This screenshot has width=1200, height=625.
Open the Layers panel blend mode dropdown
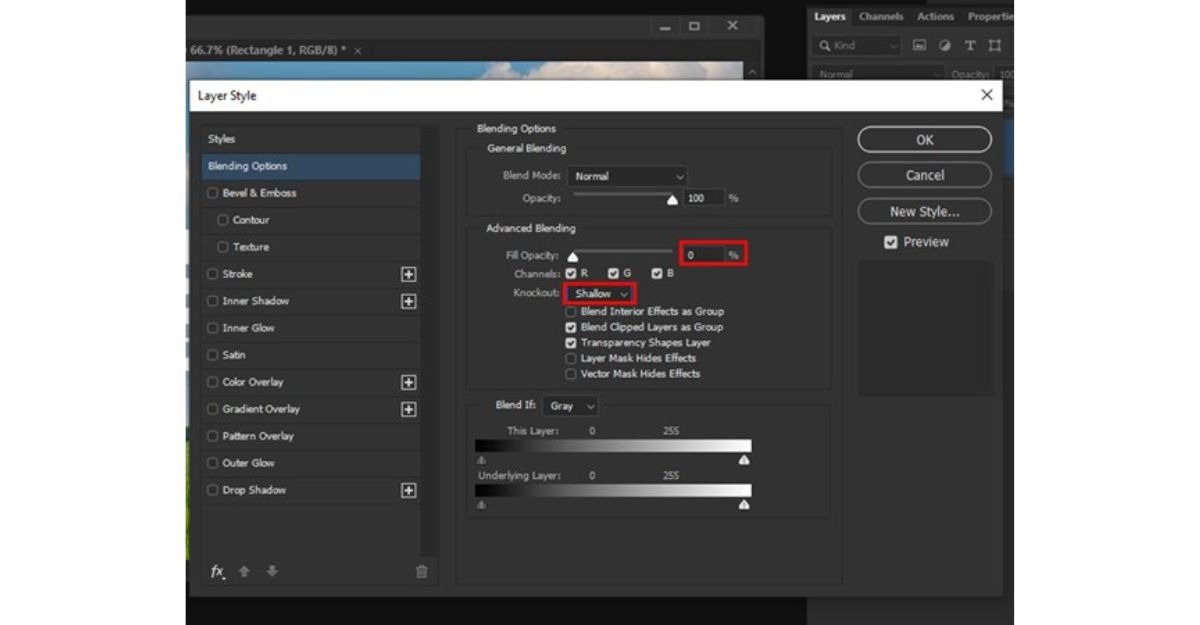tap(878, 74)
